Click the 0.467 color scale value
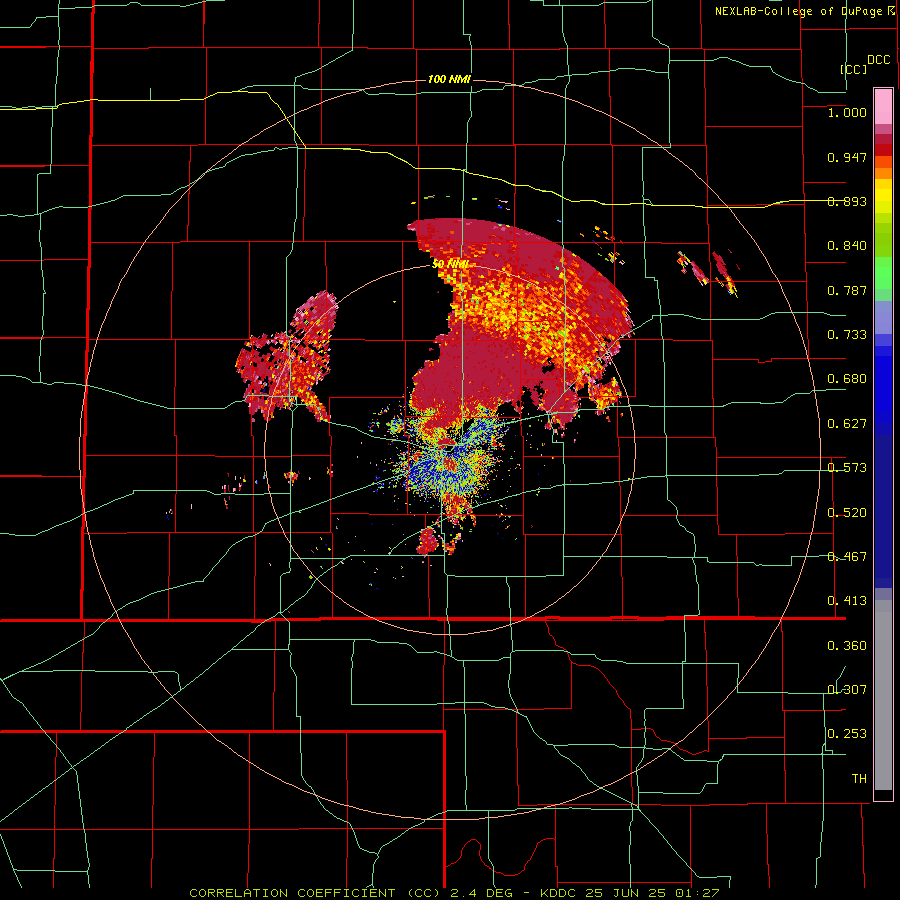900x900 pixels. click(x=847, y=557)
